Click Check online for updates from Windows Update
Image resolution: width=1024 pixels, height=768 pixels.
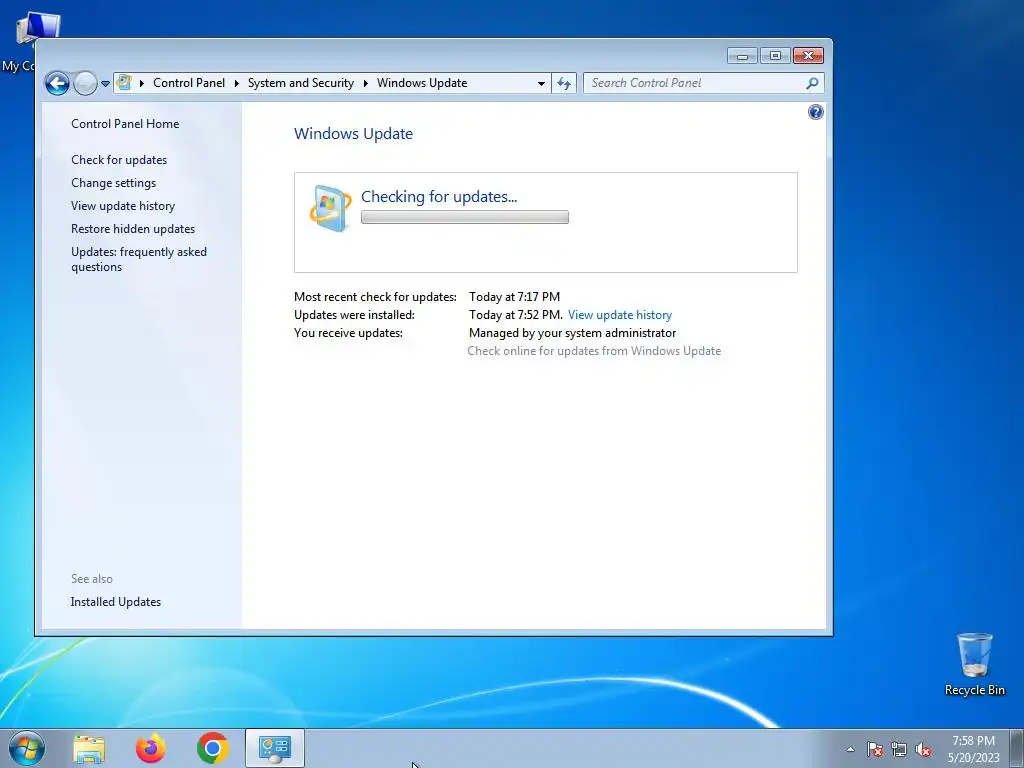(x=594, y=351)
